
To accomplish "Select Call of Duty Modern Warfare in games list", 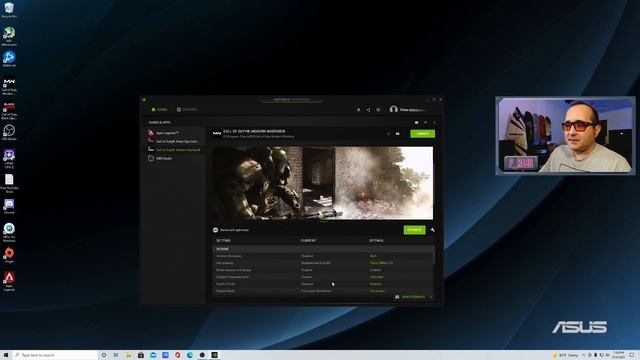I will pyautogui.click(x=175, y=150).
